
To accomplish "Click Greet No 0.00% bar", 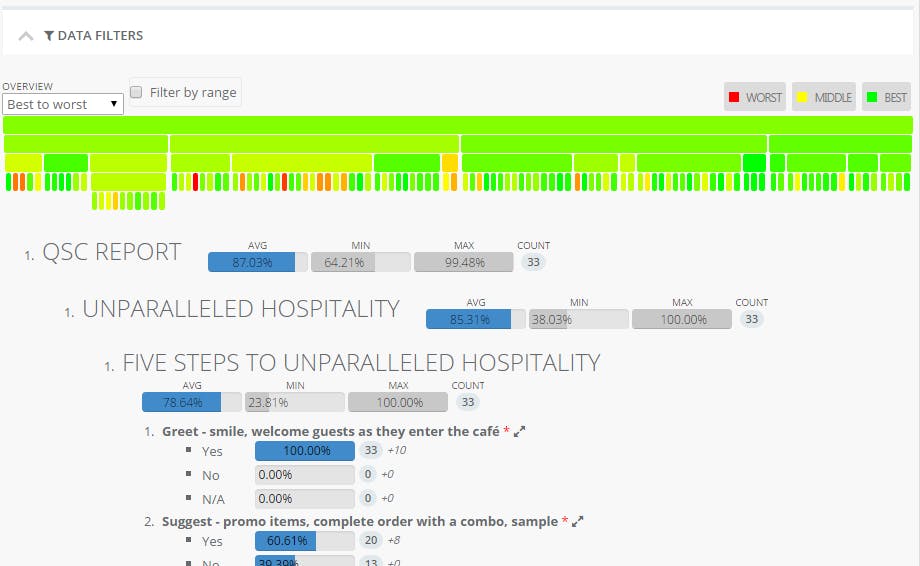I will point(305,475).
